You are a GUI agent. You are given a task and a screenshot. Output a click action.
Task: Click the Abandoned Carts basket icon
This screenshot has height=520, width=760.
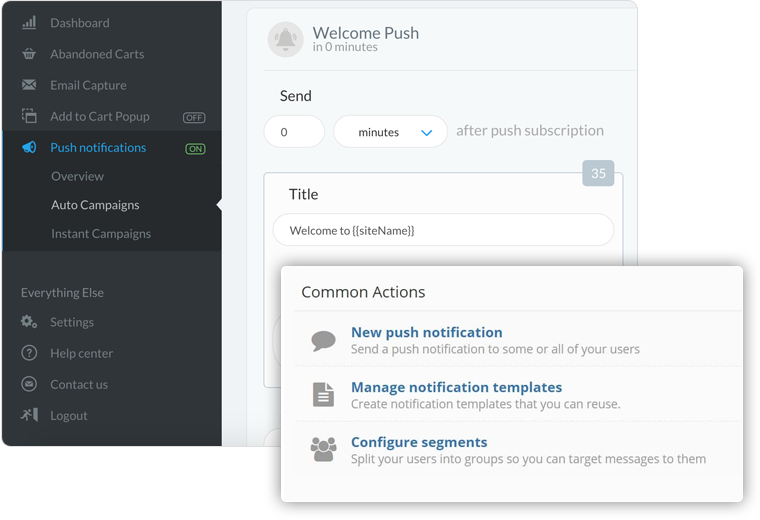coord(29,54)
